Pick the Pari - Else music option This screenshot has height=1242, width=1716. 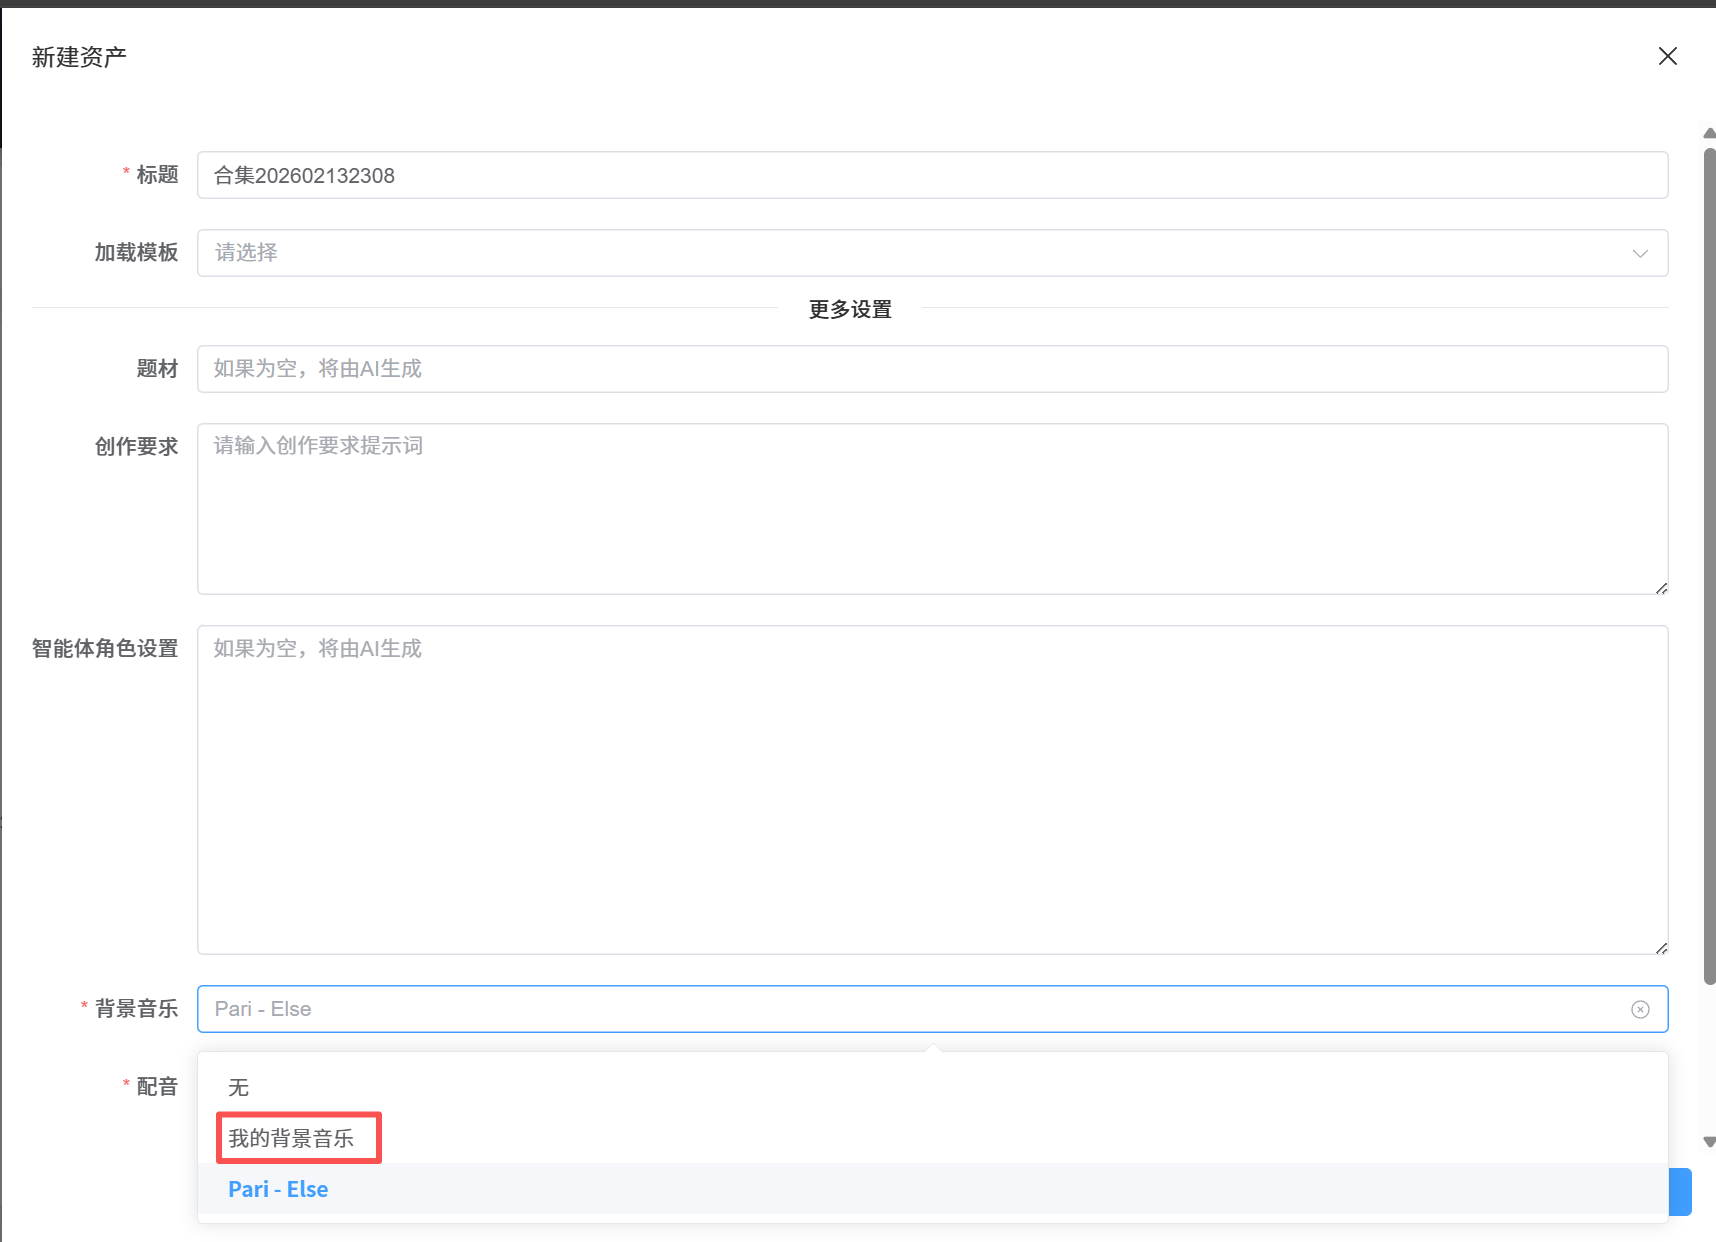(278, 1189)
